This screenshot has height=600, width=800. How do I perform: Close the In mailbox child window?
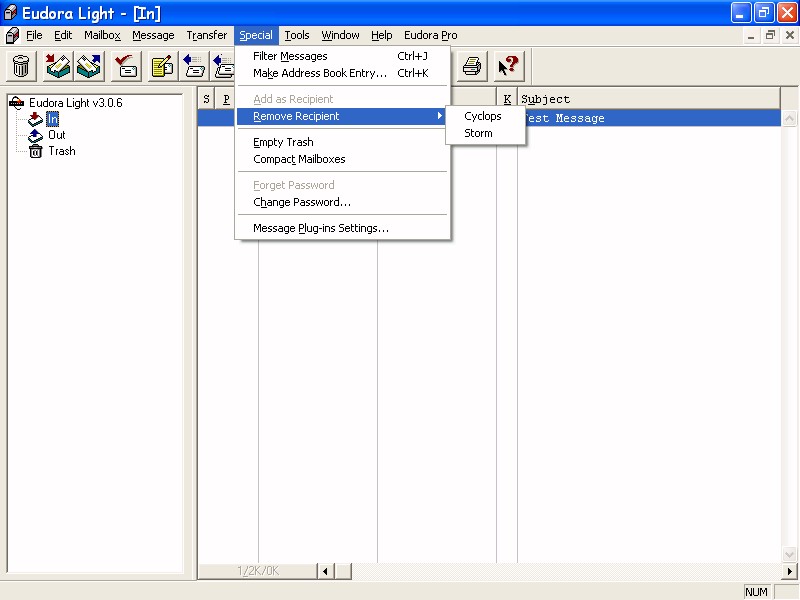[x=790, y=35]
